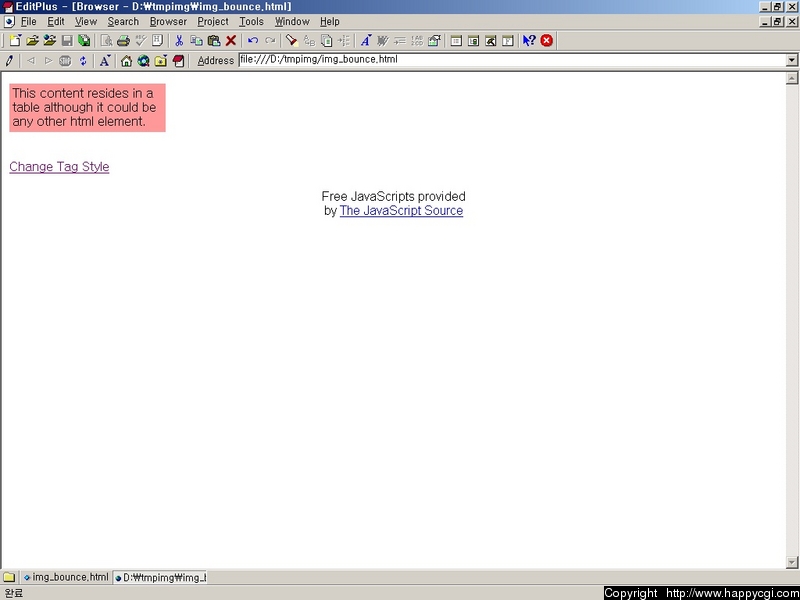
Task: Click the Context Help arrow-question icon
Action: pyautogui.click(x=529, y=41)
